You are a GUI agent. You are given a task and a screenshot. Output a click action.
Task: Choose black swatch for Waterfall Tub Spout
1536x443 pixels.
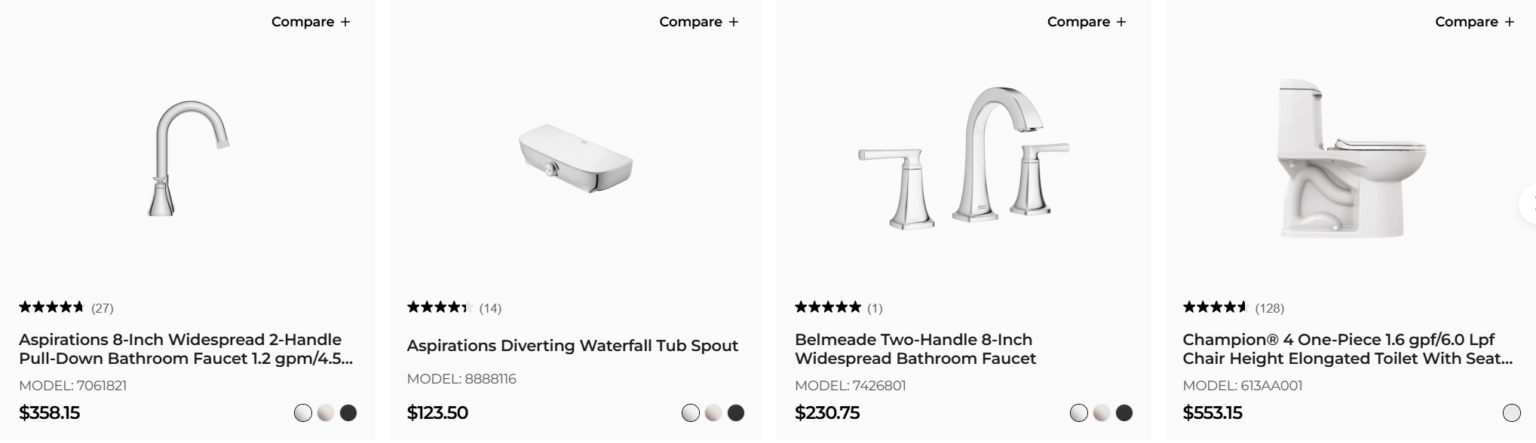pos(736,413)
